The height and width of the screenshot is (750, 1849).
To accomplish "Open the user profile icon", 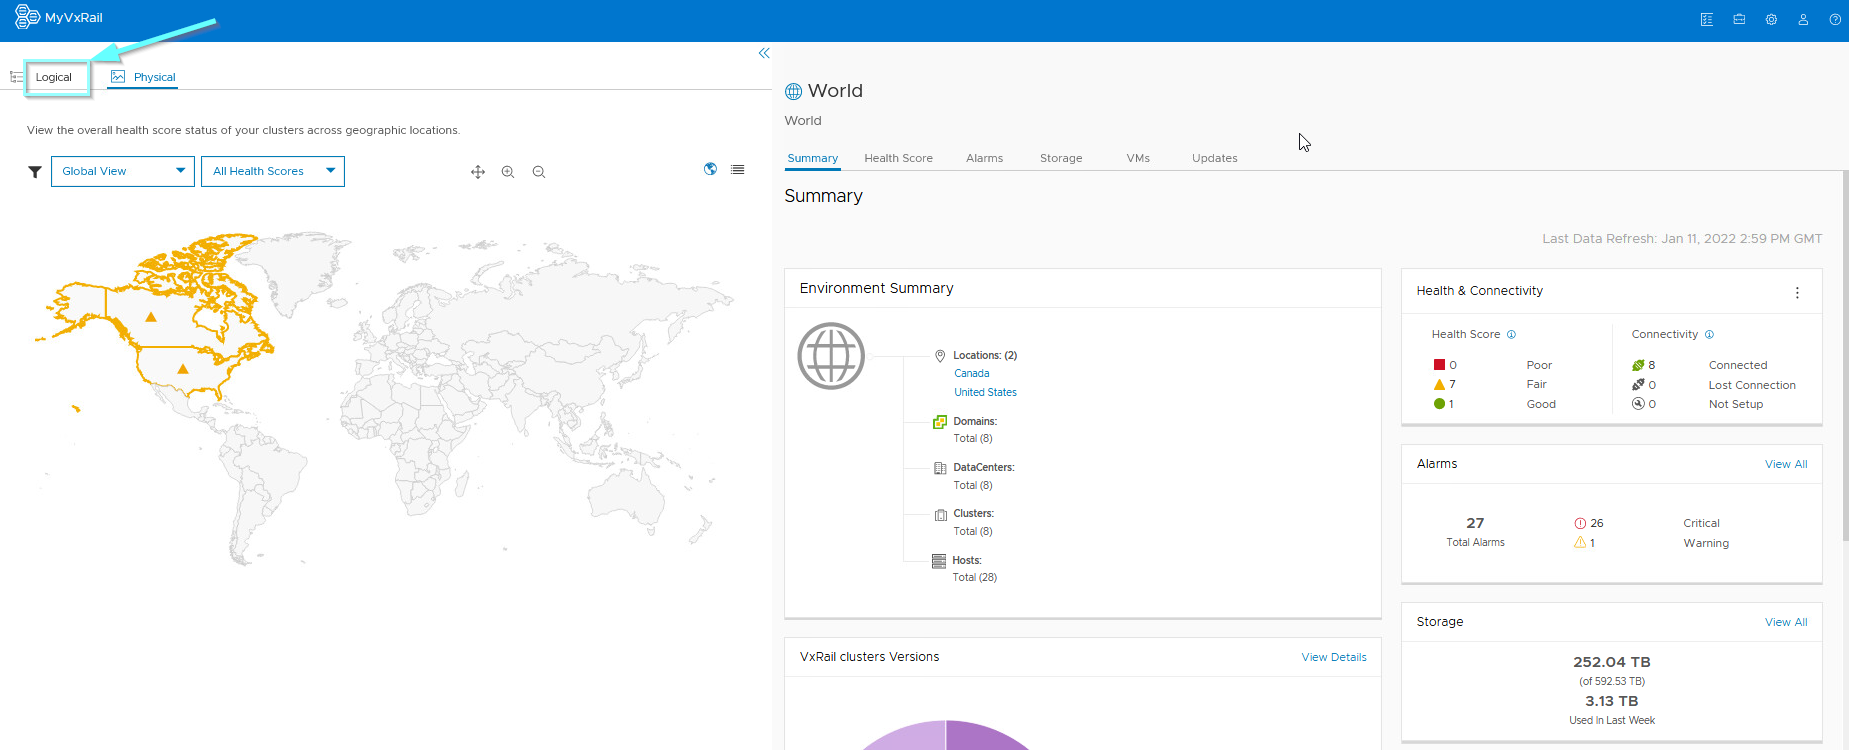I will (1803, 19).
